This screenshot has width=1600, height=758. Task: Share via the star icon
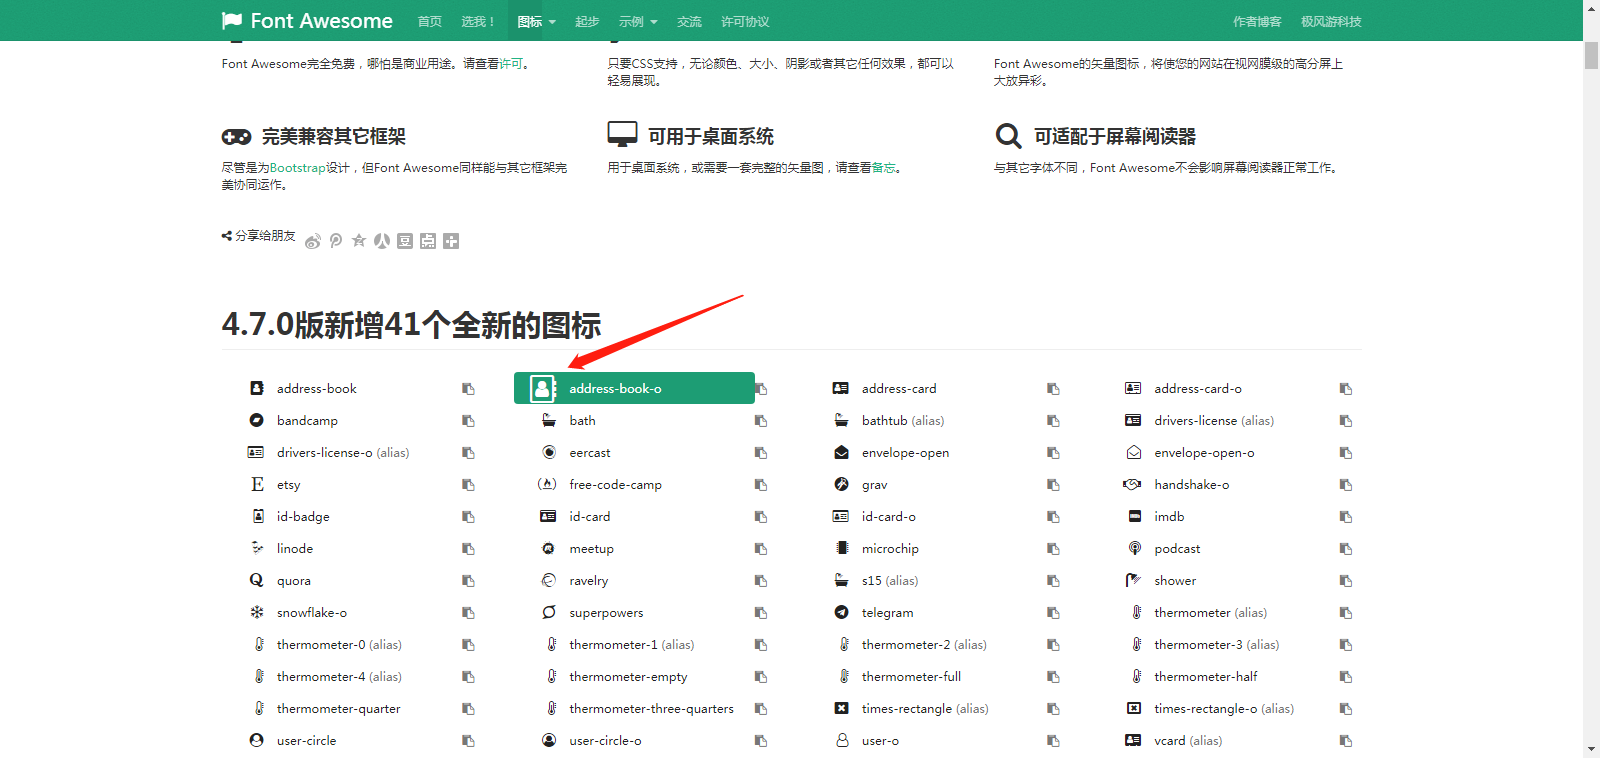click(x=359, y=241)
